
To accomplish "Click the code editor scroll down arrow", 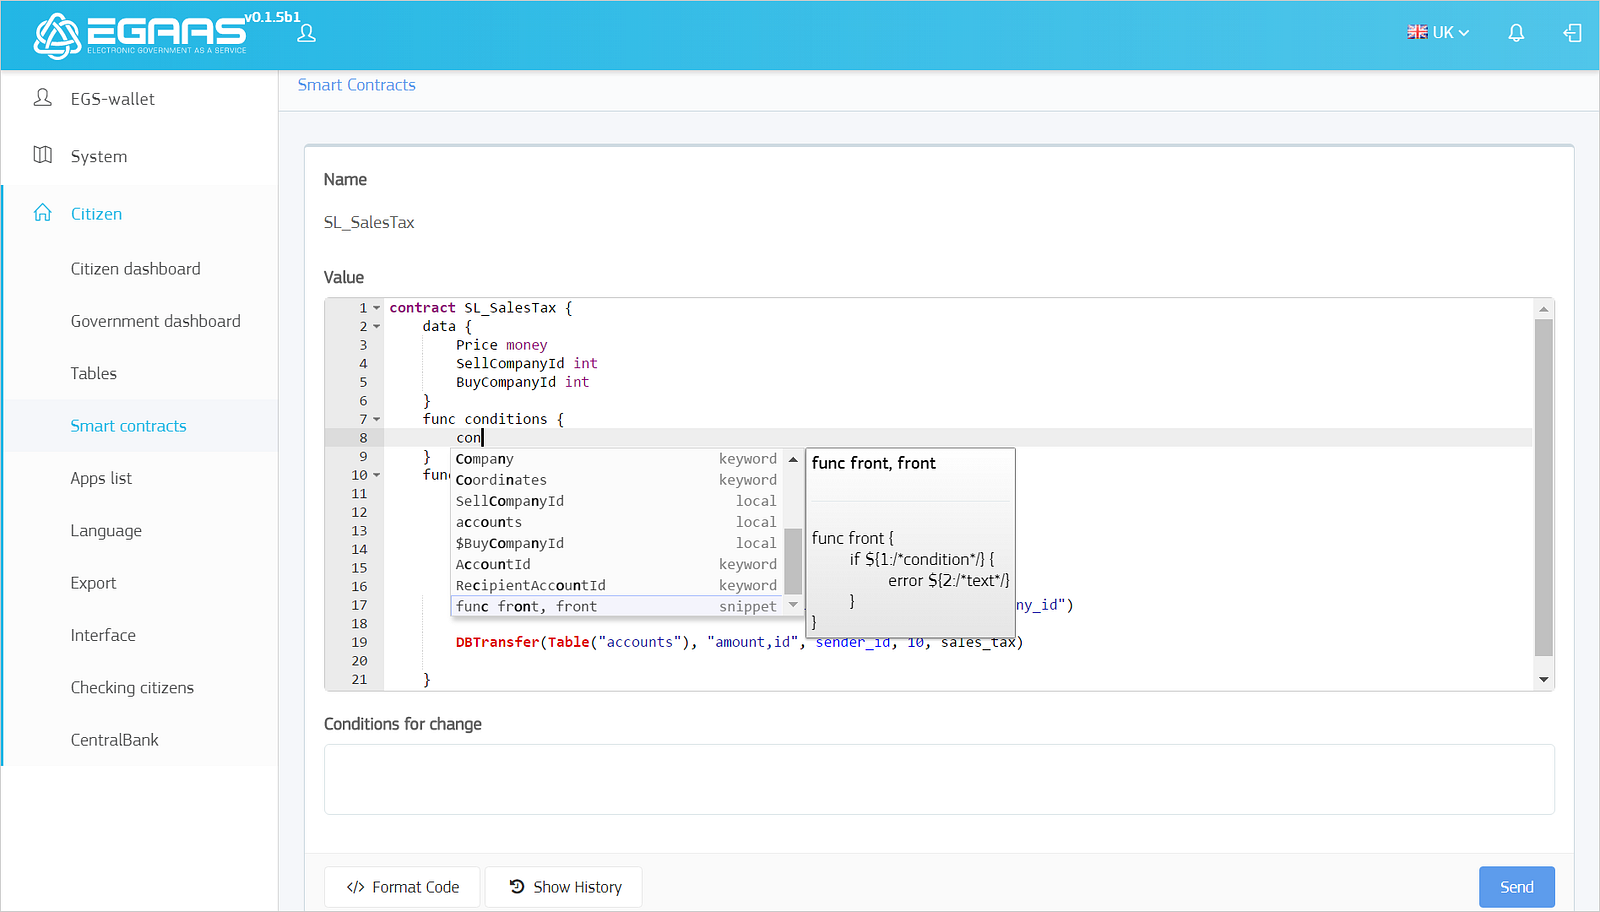I will click(x=1543, y=679).
